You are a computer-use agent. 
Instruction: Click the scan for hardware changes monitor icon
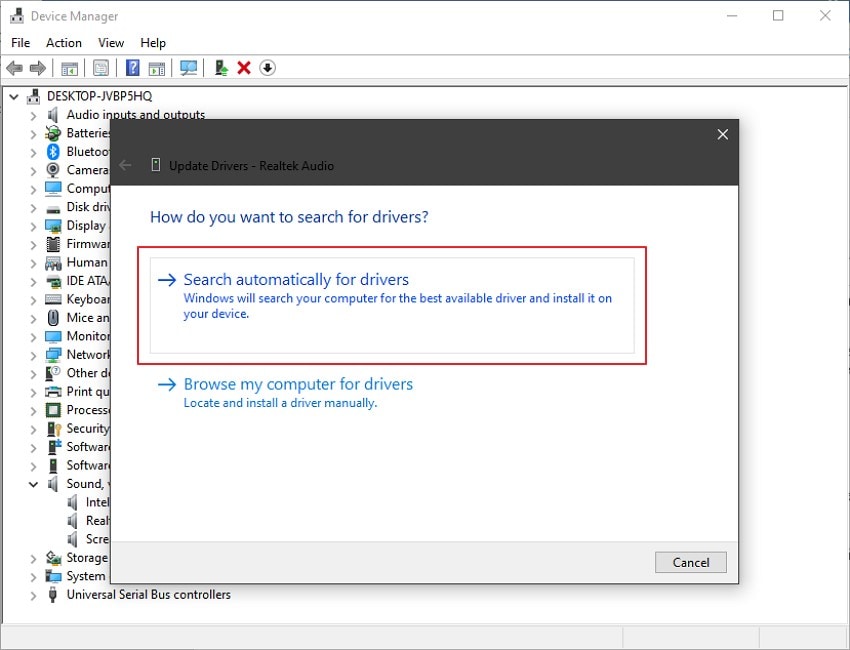point(188,68)
